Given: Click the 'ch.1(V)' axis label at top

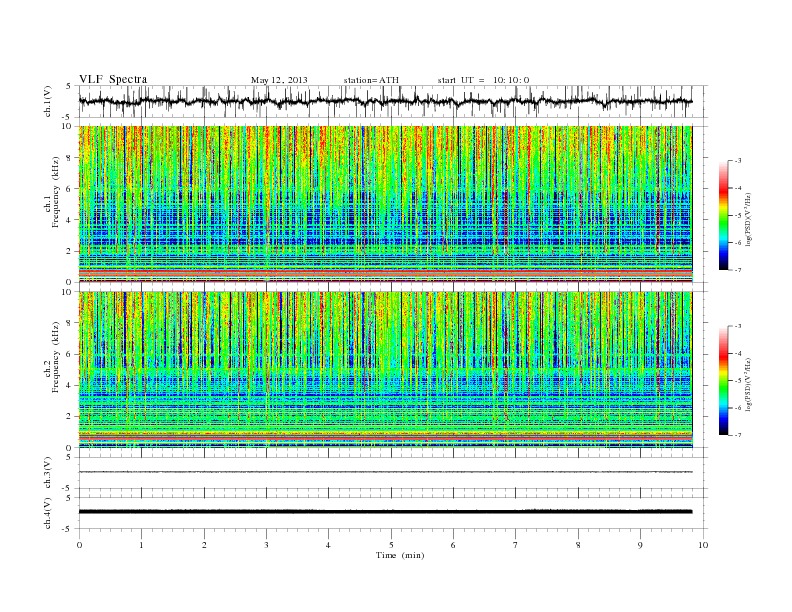Looking at the screenshot, I should coord(48,101).
